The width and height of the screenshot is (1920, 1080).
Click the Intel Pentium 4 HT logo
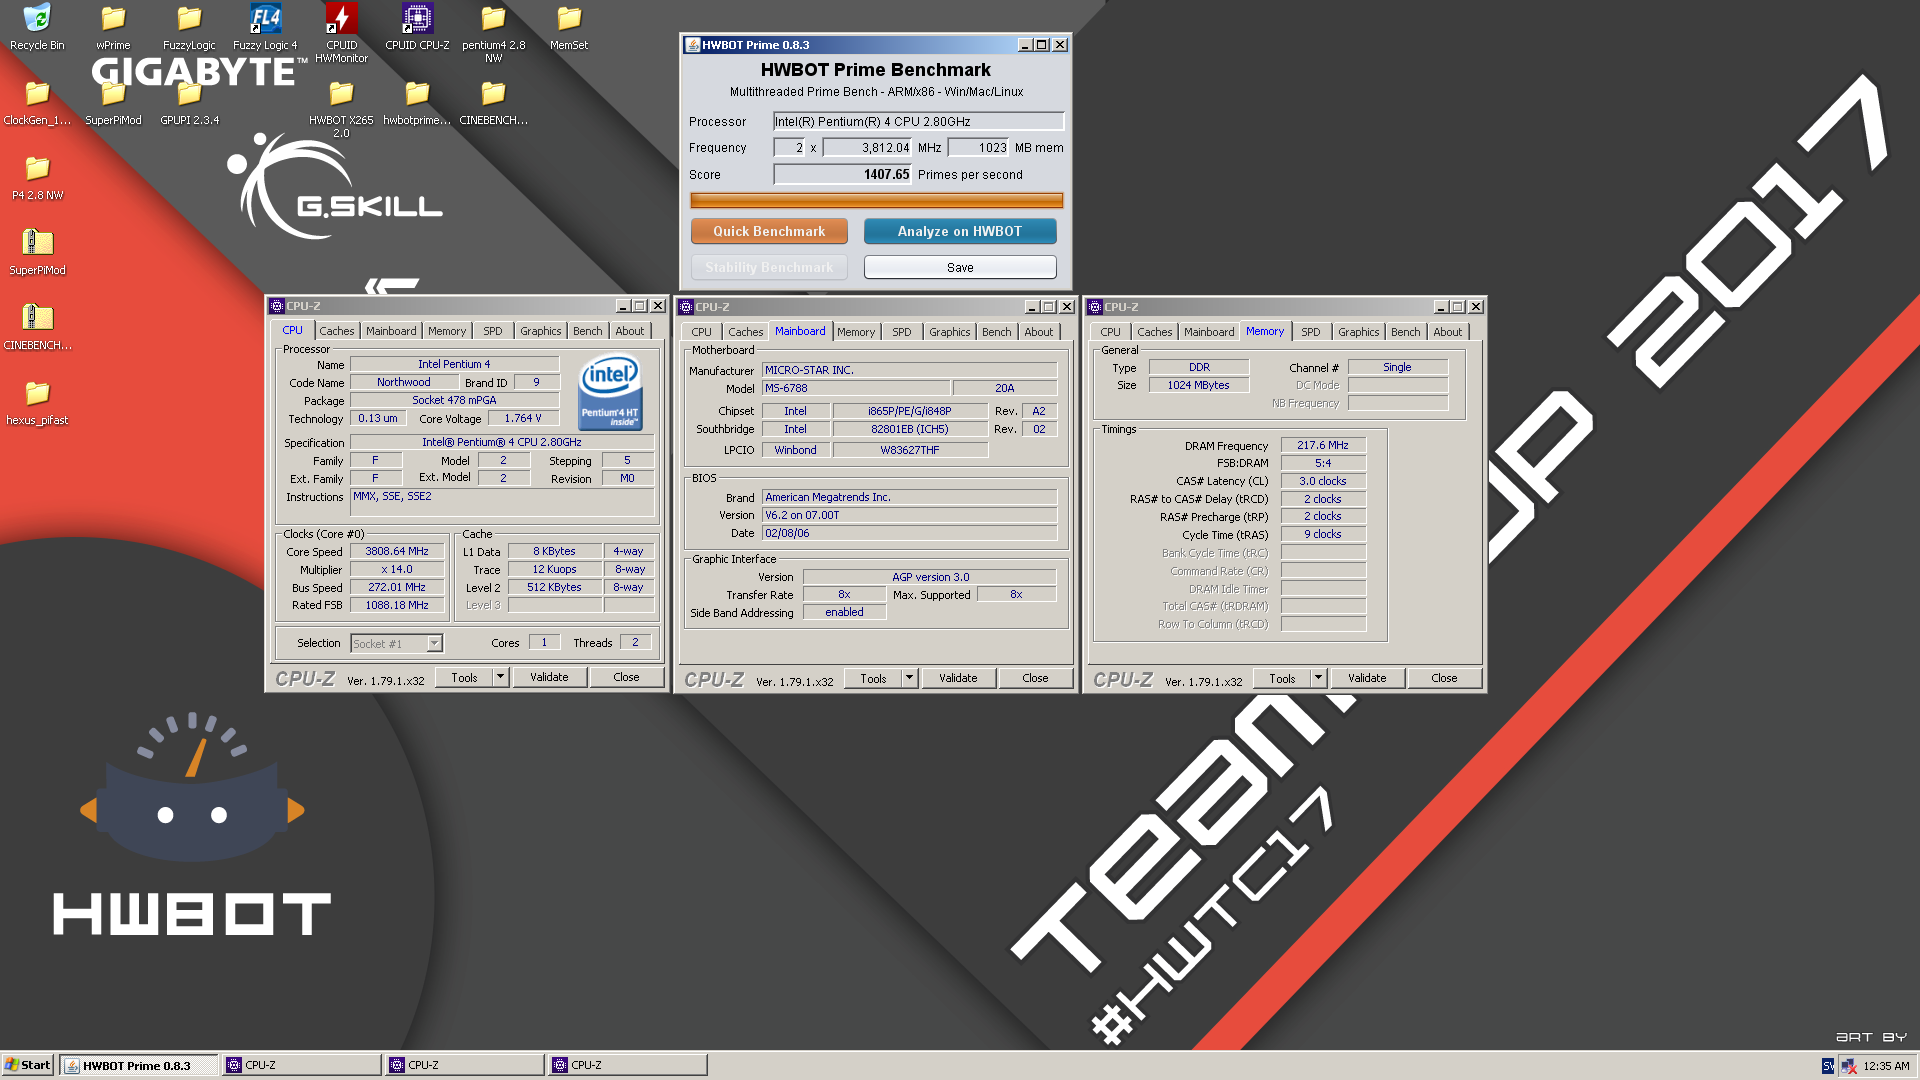tap(610, 393)
